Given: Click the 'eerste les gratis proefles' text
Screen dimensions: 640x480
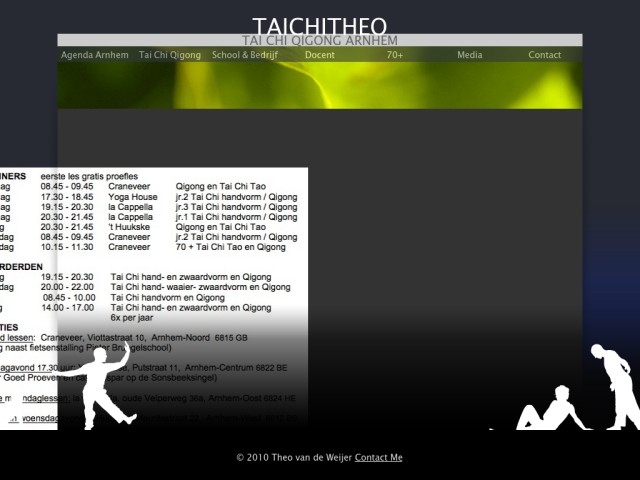Looking at the screenshot, I should 89,176.
